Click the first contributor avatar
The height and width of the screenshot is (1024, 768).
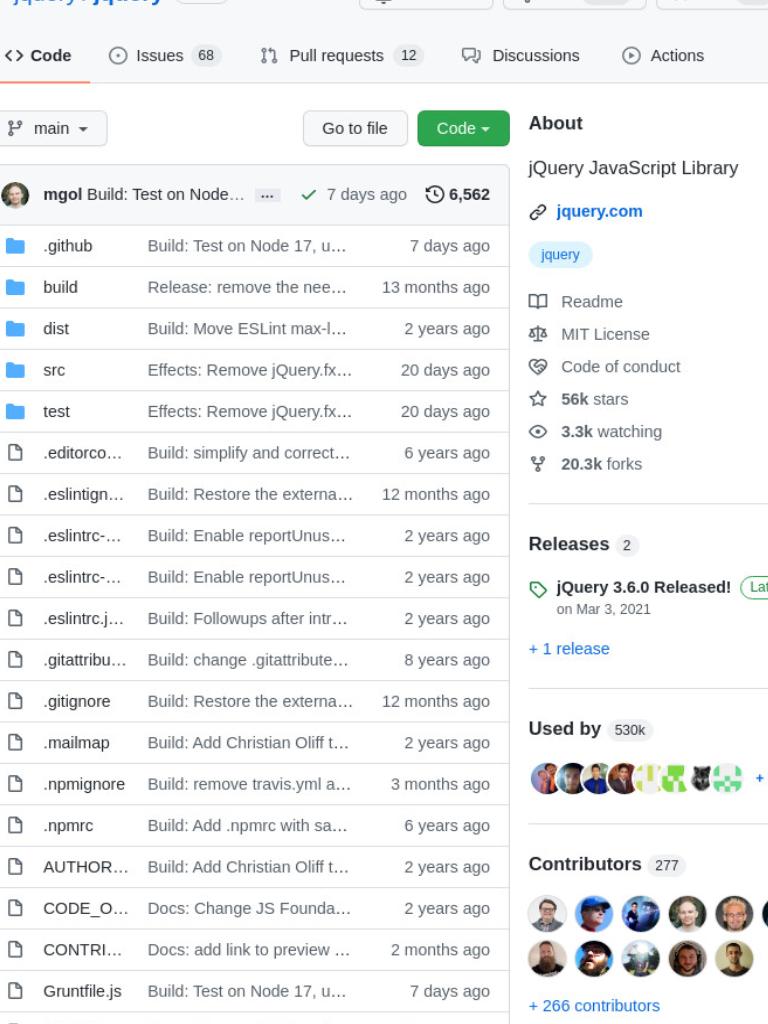547,914
